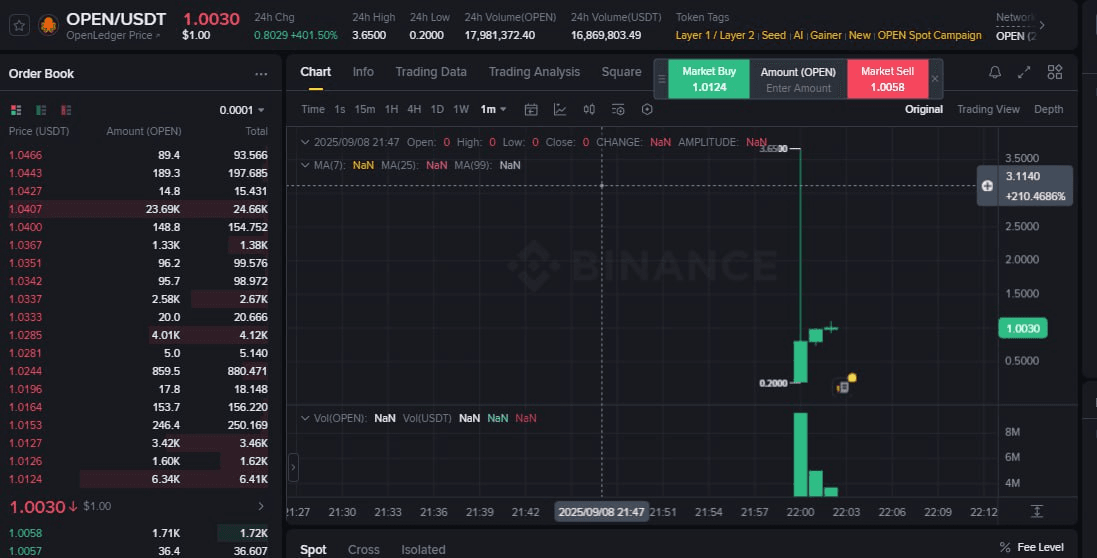Expand the chart side panel arrow

294,467
